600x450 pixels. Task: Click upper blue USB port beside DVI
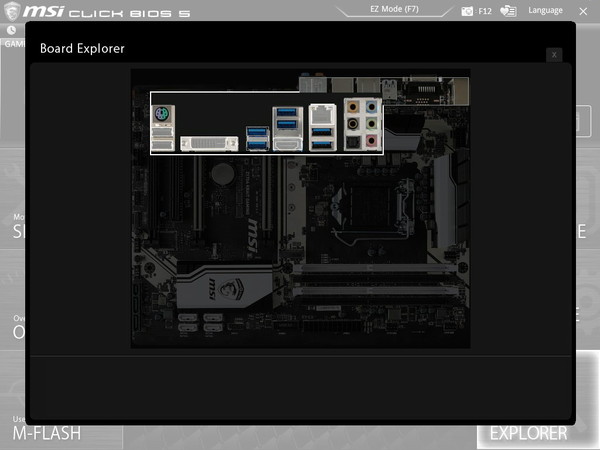click(x=257, y=132)
